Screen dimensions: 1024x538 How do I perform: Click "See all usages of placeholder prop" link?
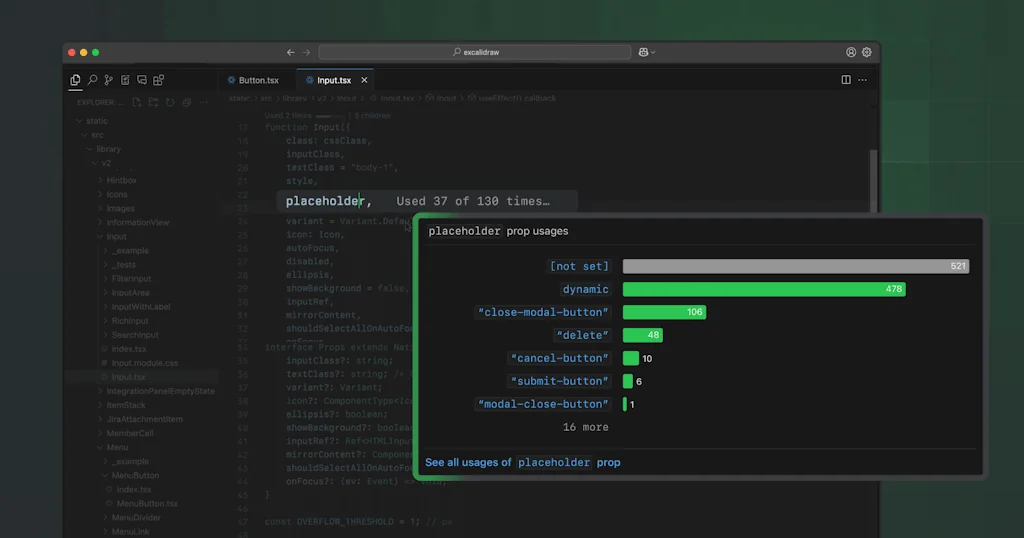pos(522,462)
